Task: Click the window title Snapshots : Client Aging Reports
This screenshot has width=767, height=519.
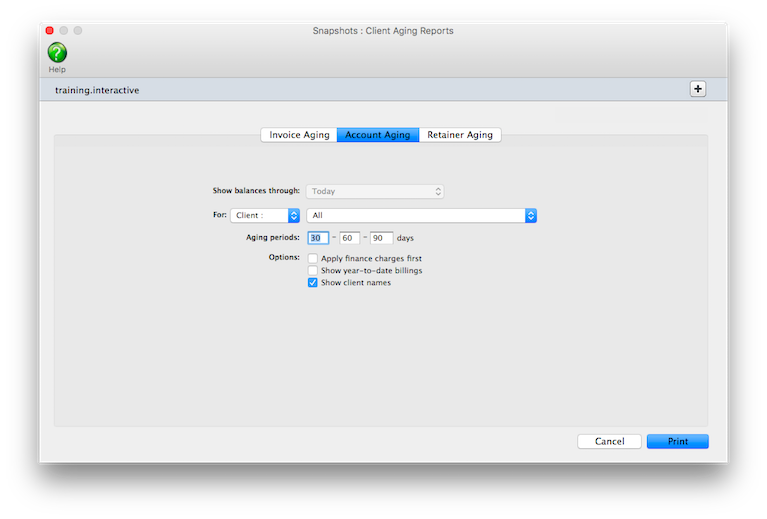Action: [383, 31]
